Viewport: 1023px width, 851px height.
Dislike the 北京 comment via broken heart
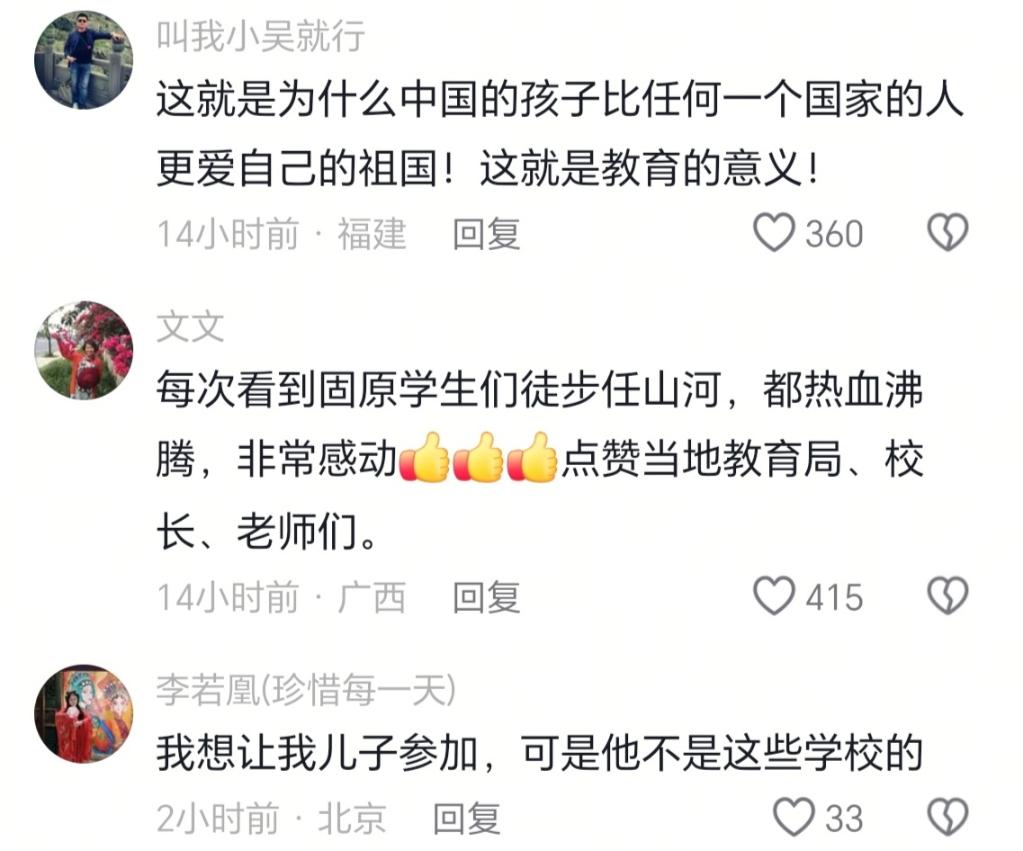947,817
